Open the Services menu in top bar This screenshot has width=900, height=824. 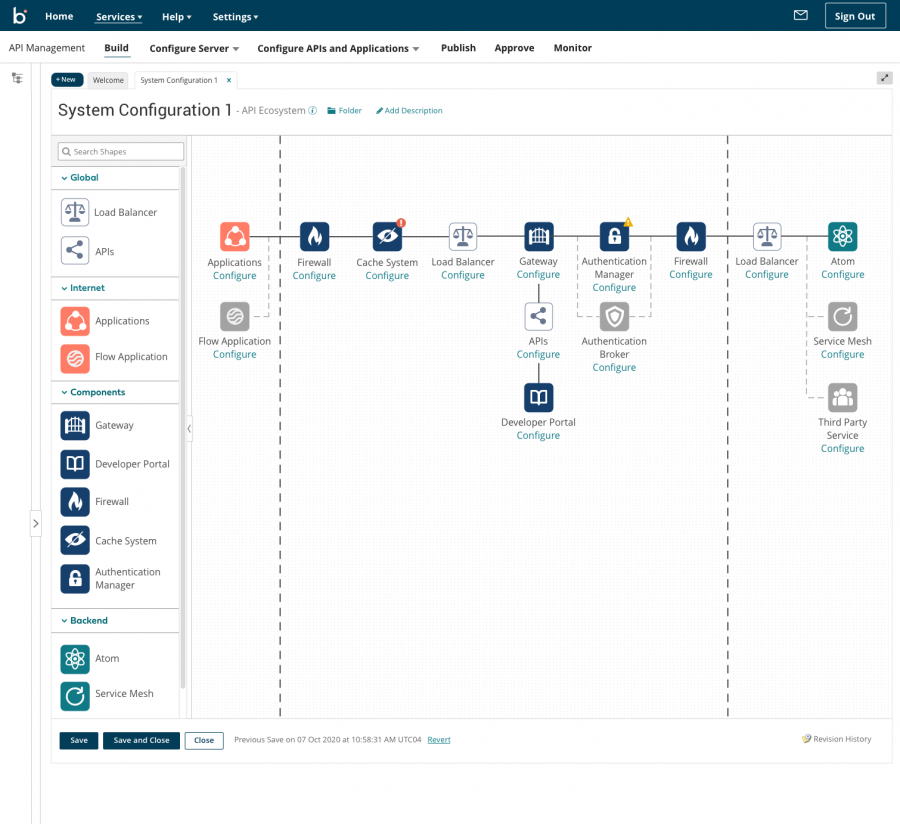pyautogui.click(x=119, y=17)
